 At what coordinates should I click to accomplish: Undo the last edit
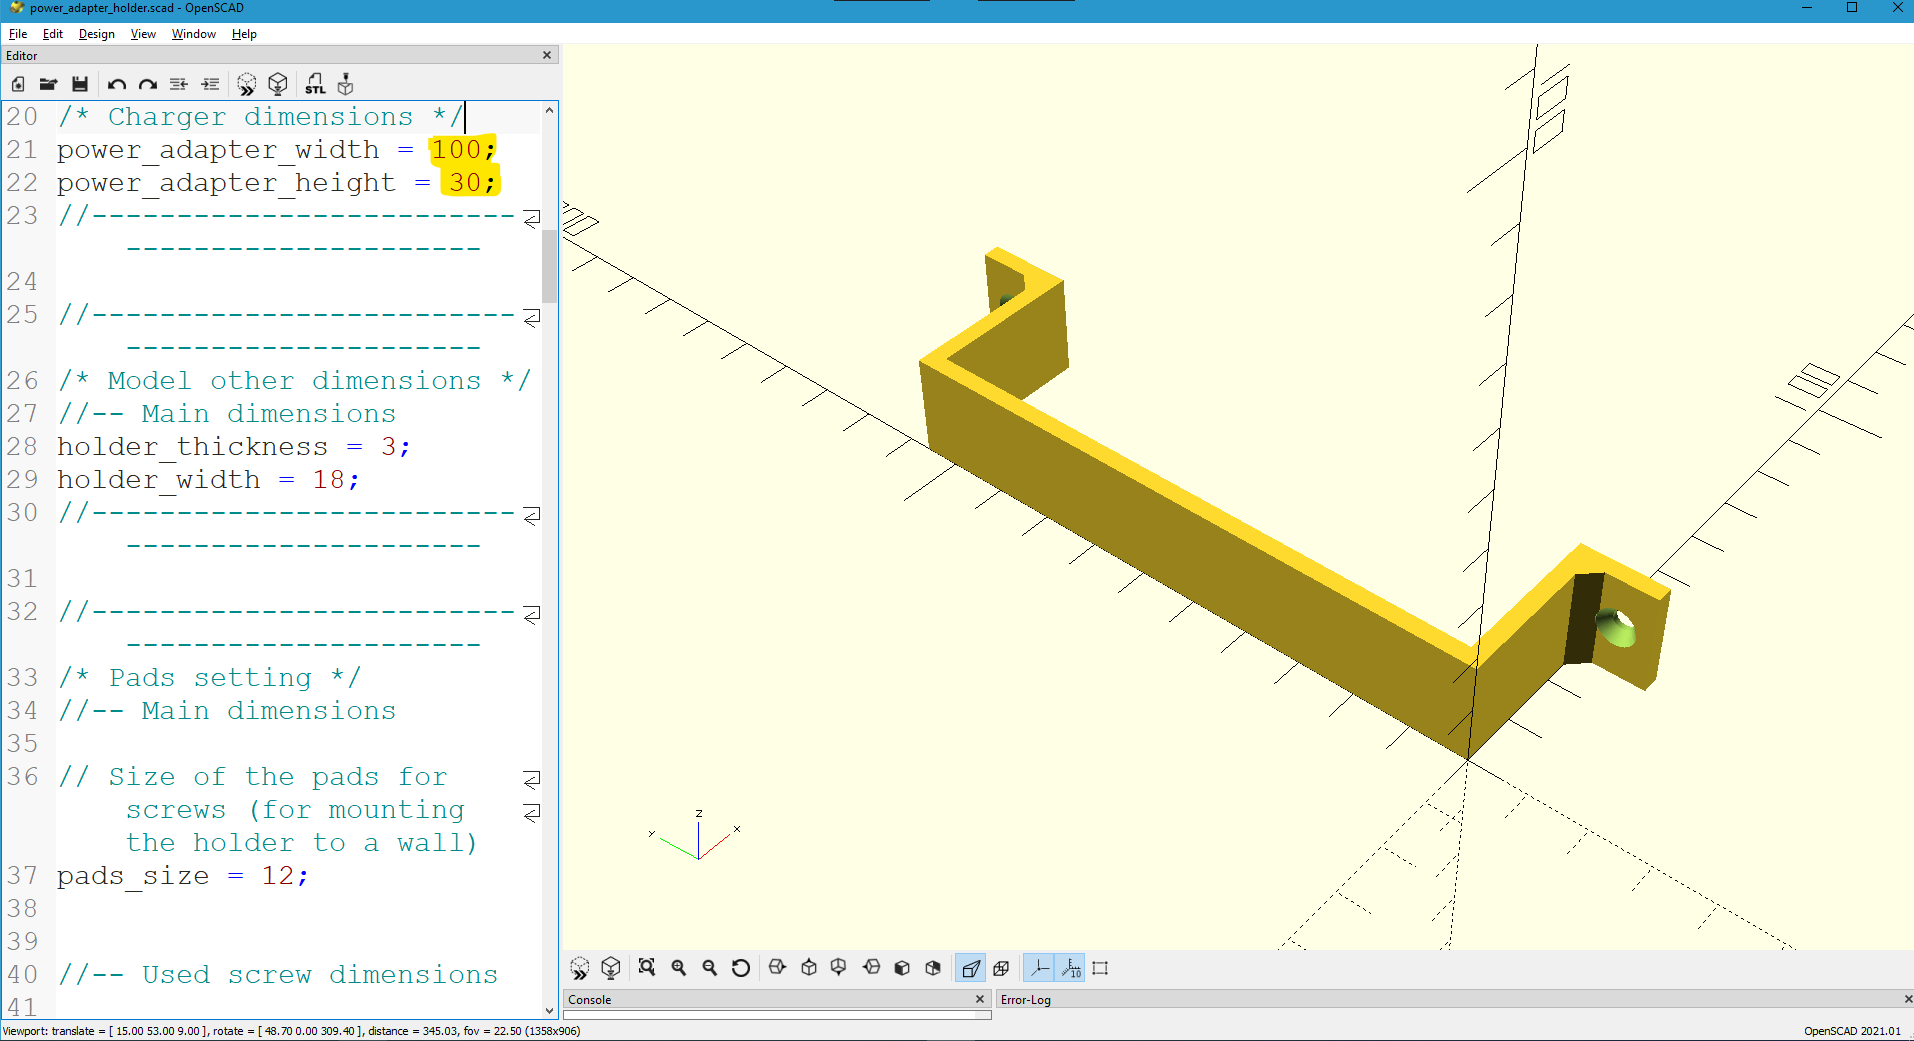tap(117, 84)
